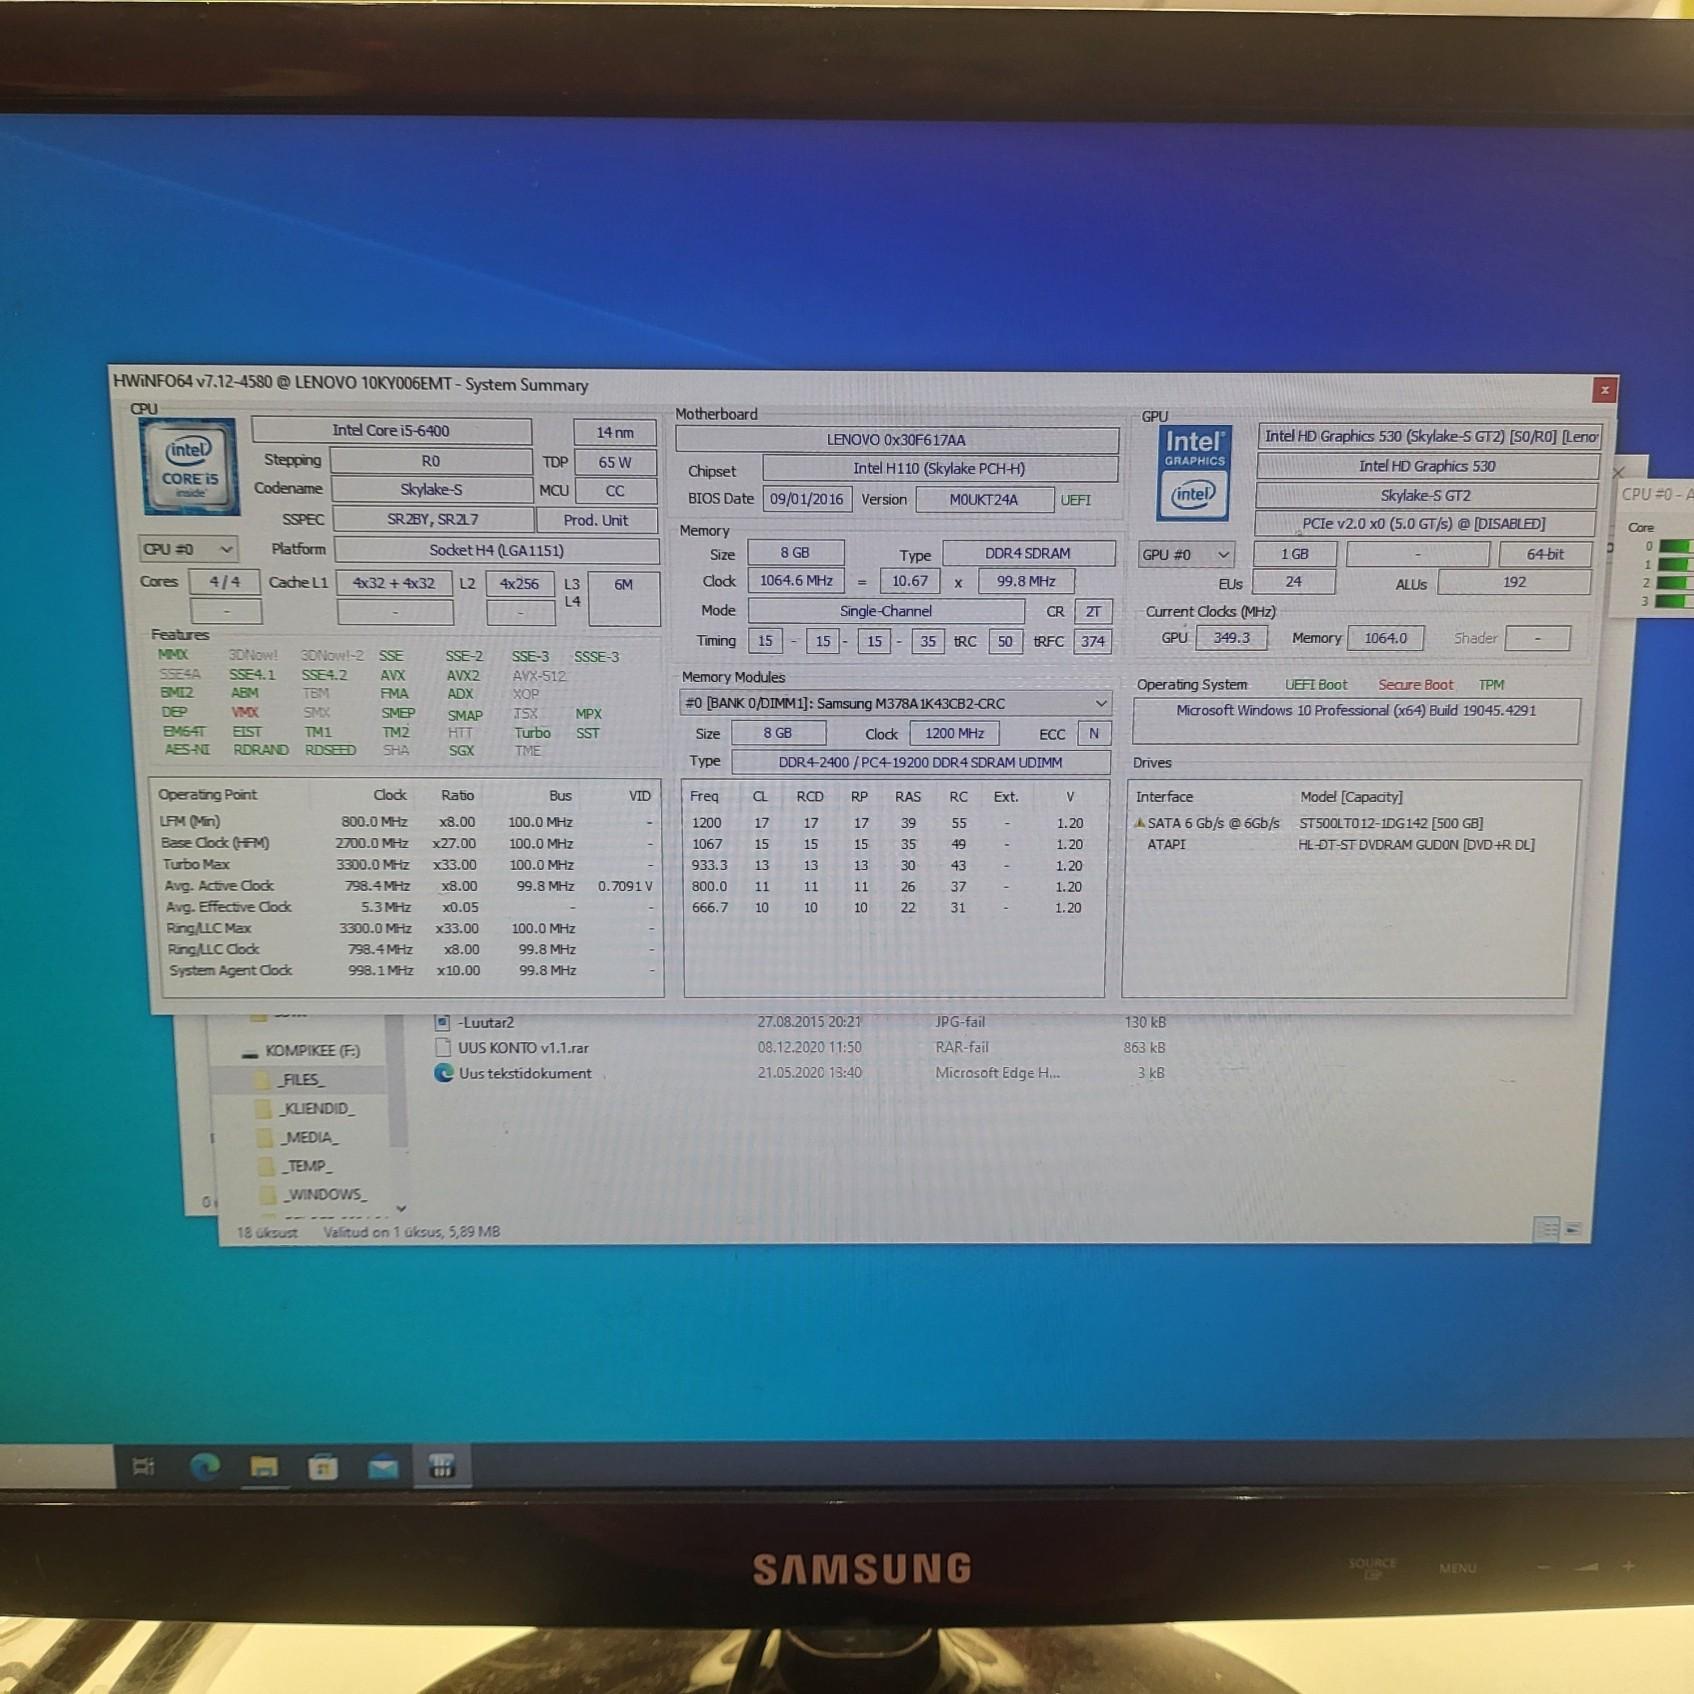The image size is (1694, 1694).
Task: Switch Explorer to large icons view
Action: [x=1573, y=1229]
